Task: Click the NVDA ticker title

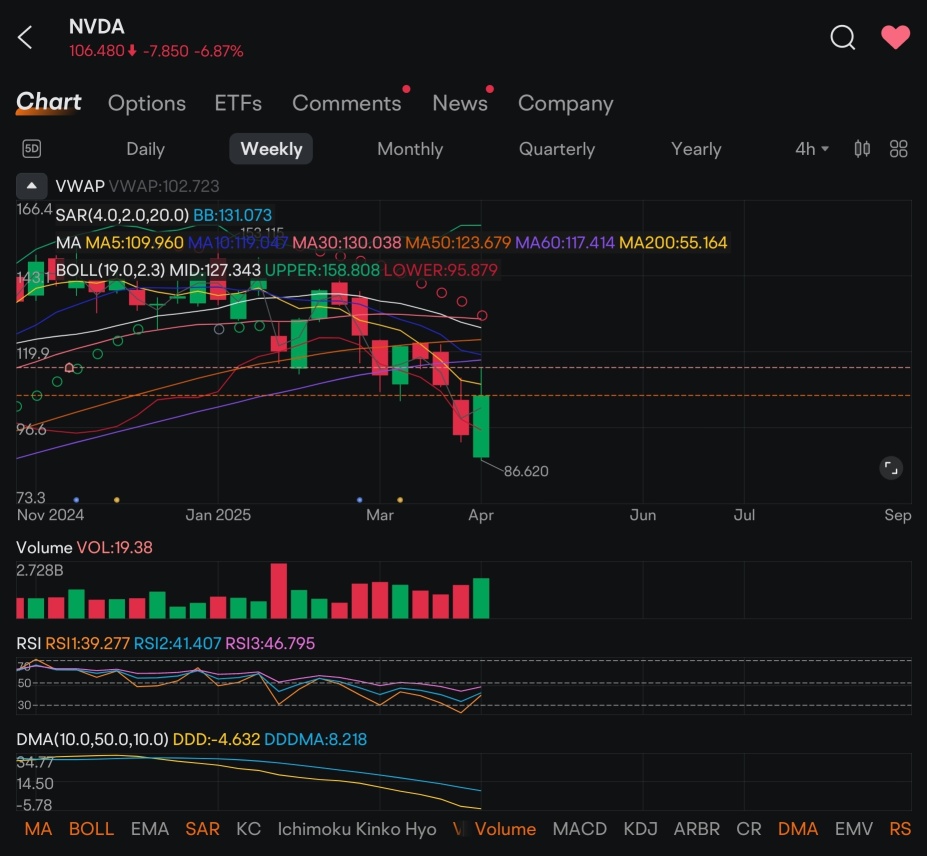Action: [x=96, y=27]
